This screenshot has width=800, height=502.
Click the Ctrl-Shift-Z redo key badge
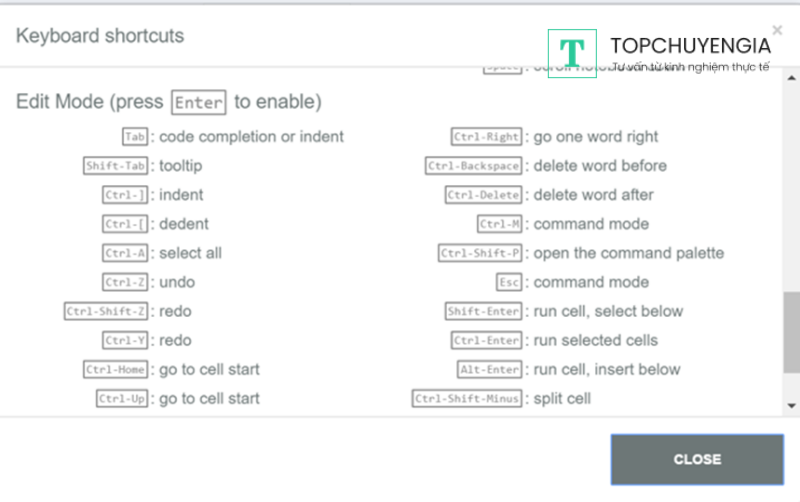(x=106, y=311)
